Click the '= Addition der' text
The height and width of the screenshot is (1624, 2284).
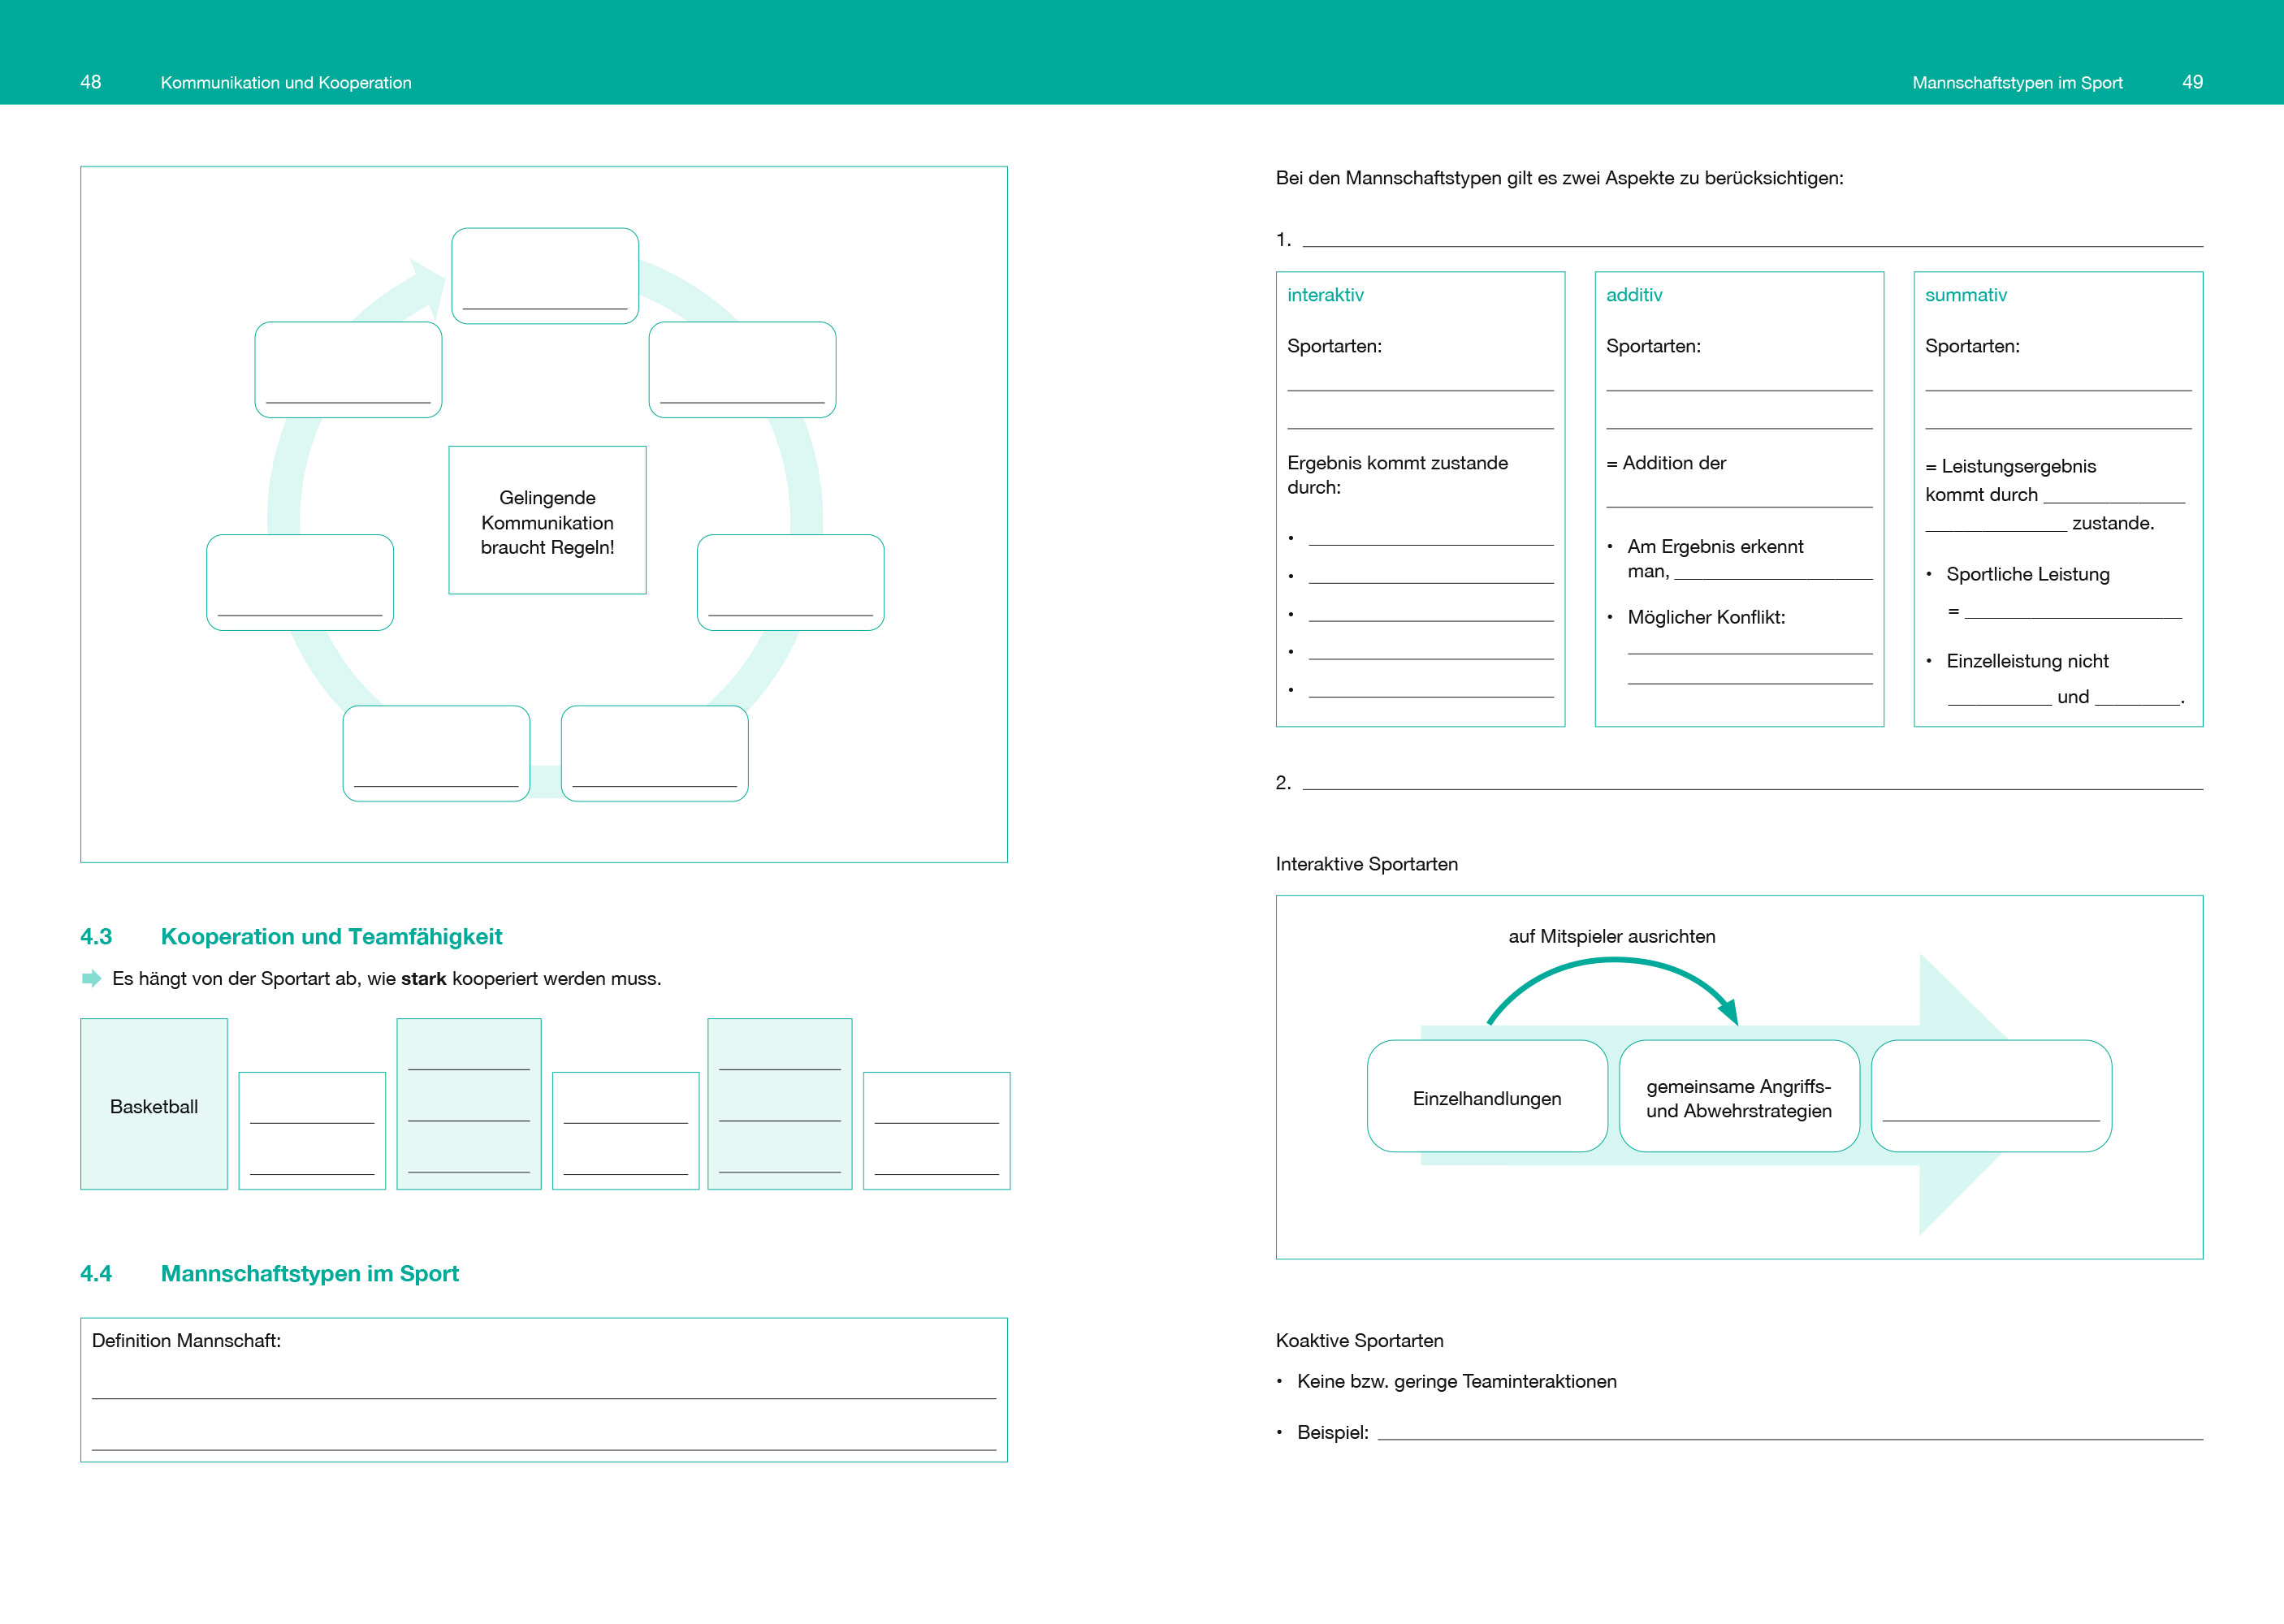1666,463
